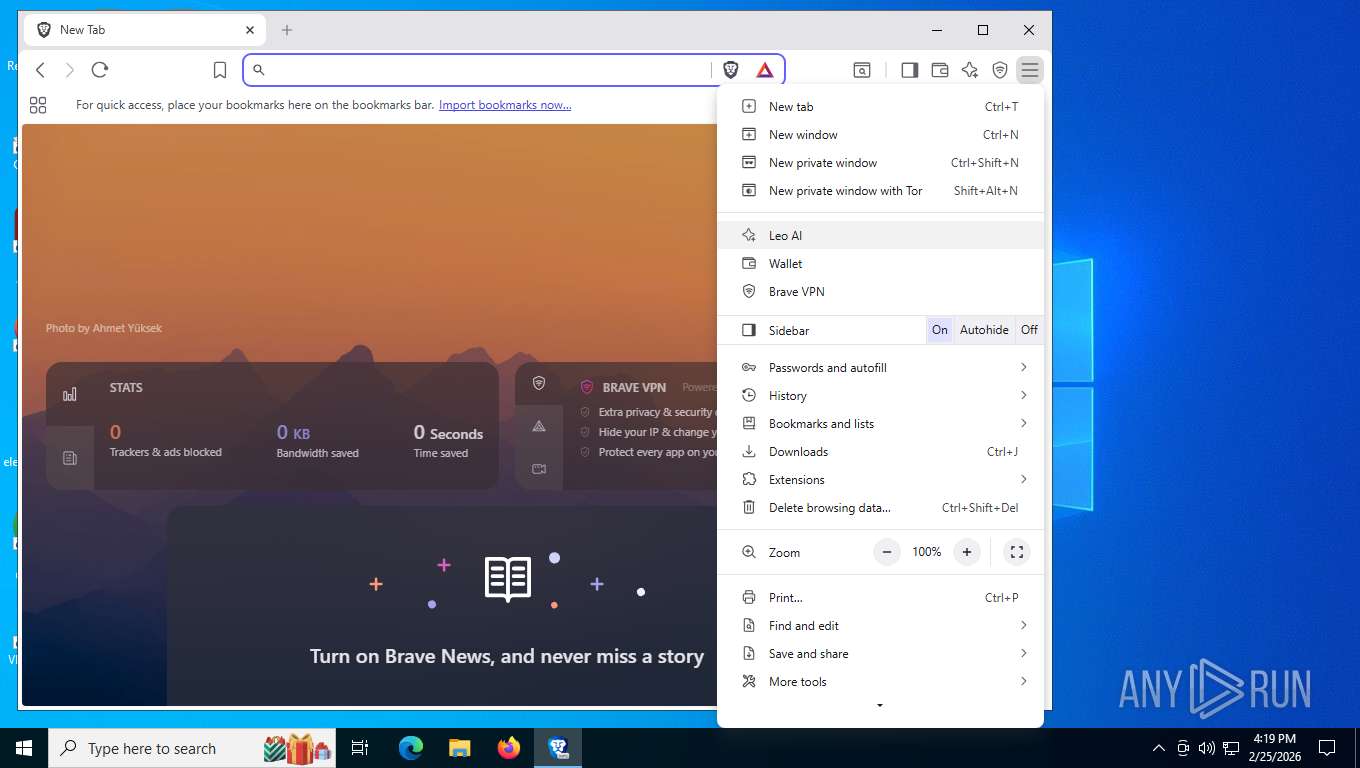Image resolution: width=1360 pixels, height=768 pixels.
Task: Choose Print... from the menu
Action: tap(881, 598)
